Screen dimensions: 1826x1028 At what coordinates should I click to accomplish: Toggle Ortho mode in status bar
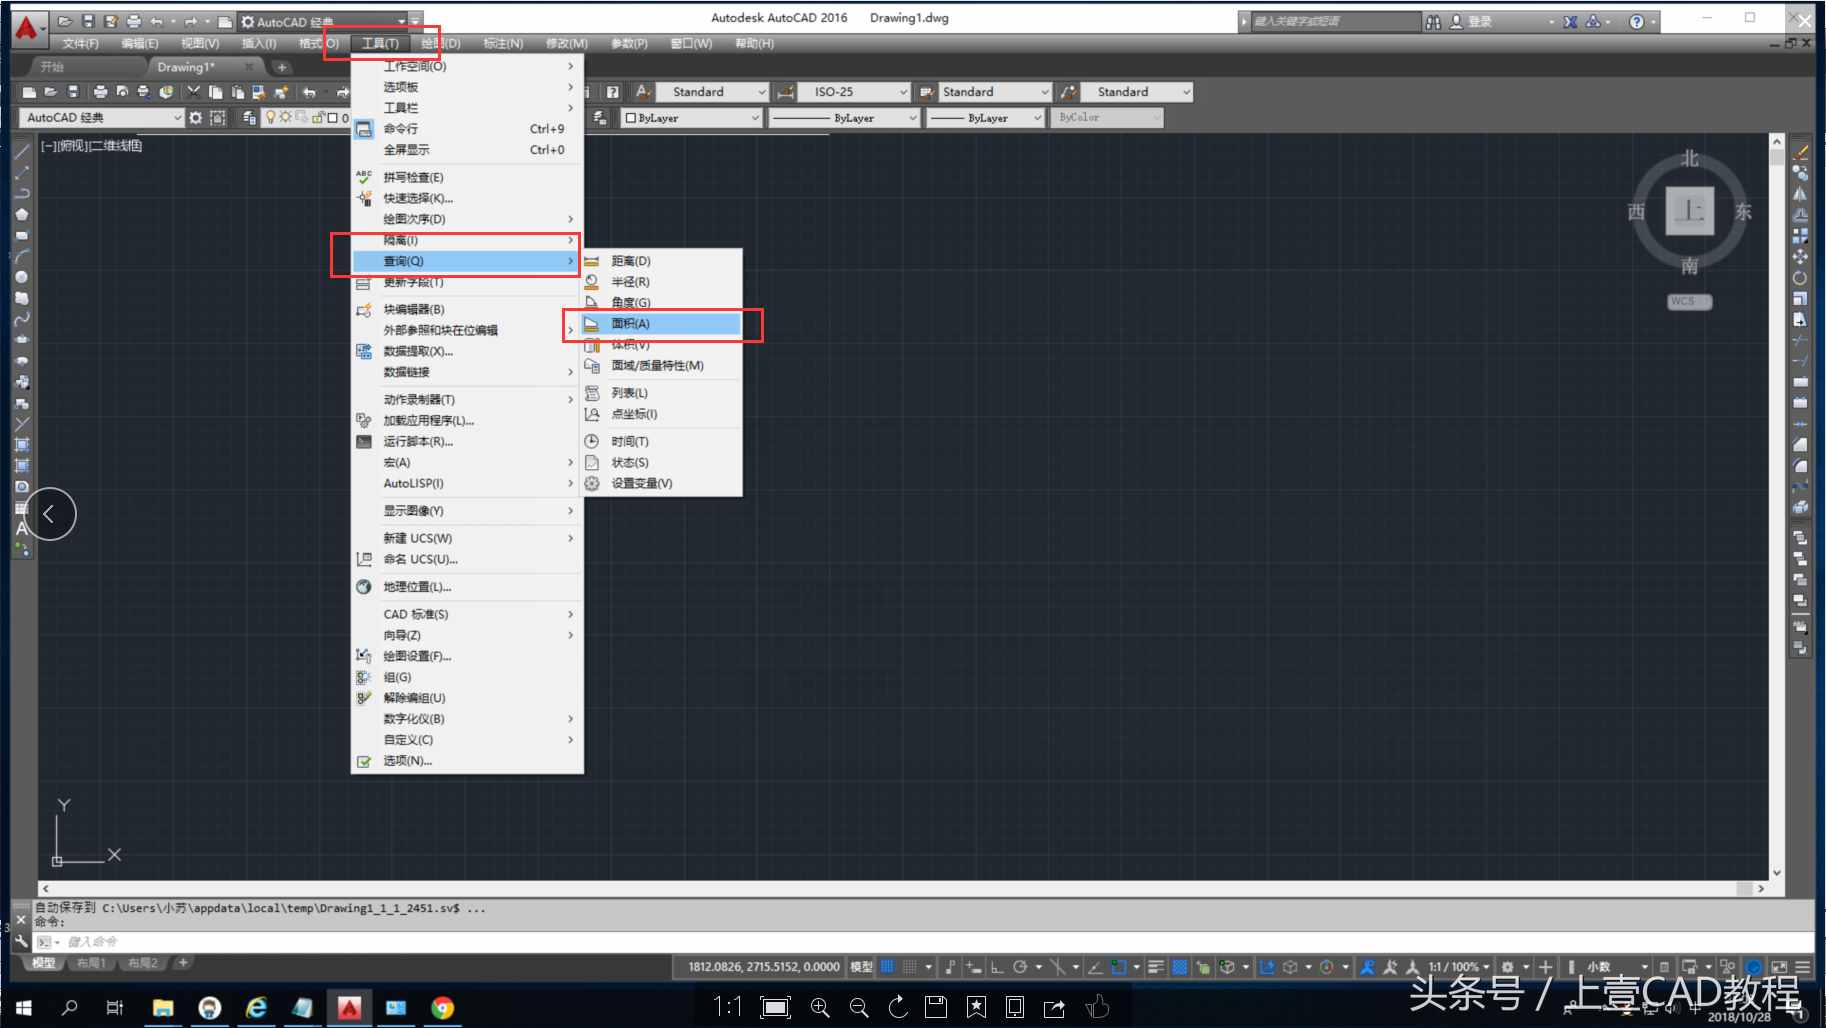(997, 967)
